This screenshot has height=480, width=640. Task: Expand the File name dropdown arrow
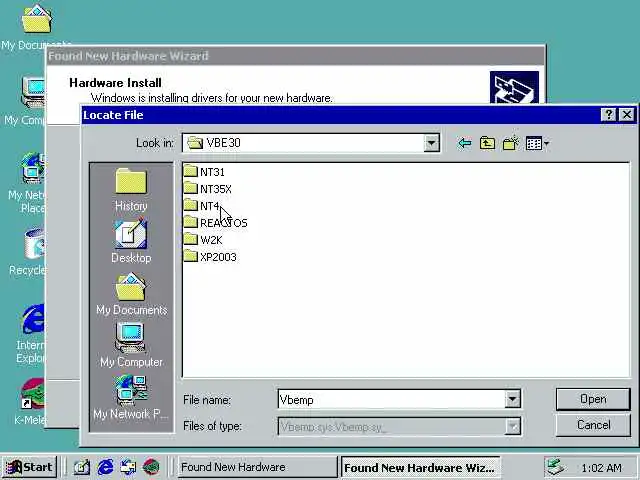point(512,399)
